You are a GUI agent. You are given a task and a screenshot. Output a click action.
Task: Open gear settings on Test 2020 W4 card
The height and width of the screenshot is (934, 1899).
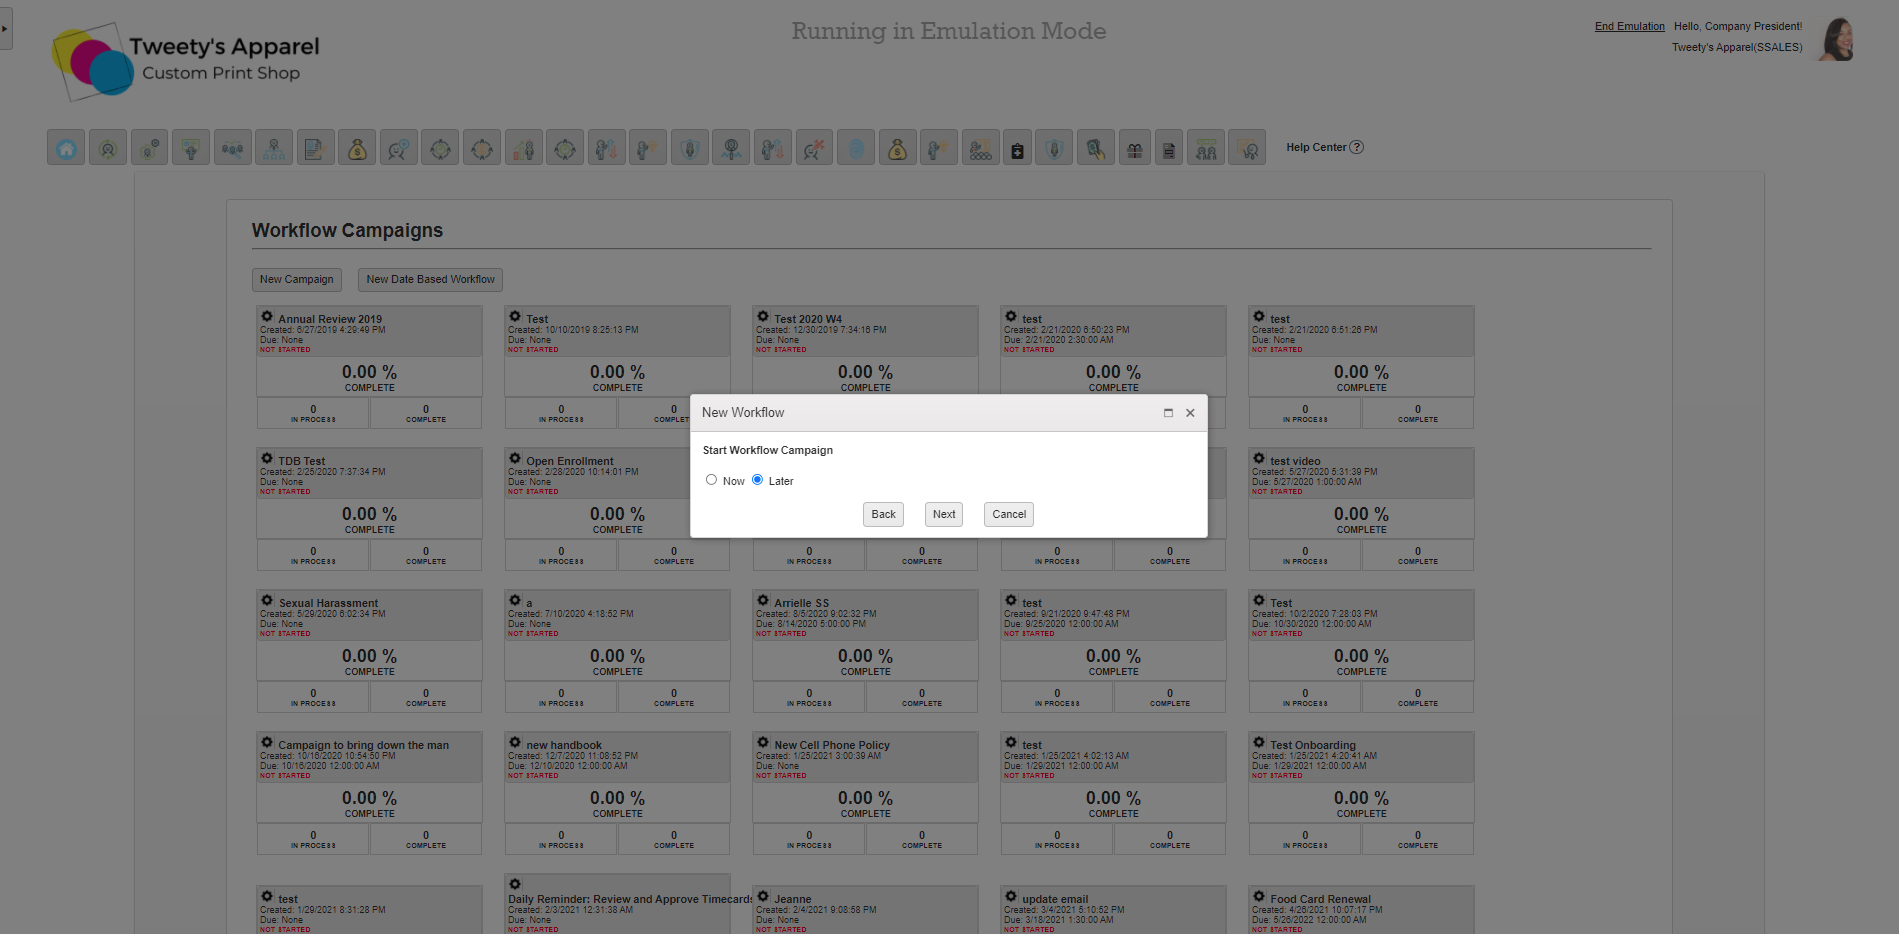click(763, 316)
